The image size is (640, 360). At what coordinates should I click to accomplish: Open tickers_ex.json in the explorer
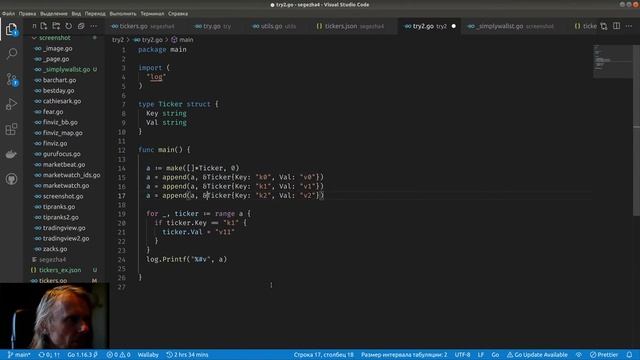60,270
